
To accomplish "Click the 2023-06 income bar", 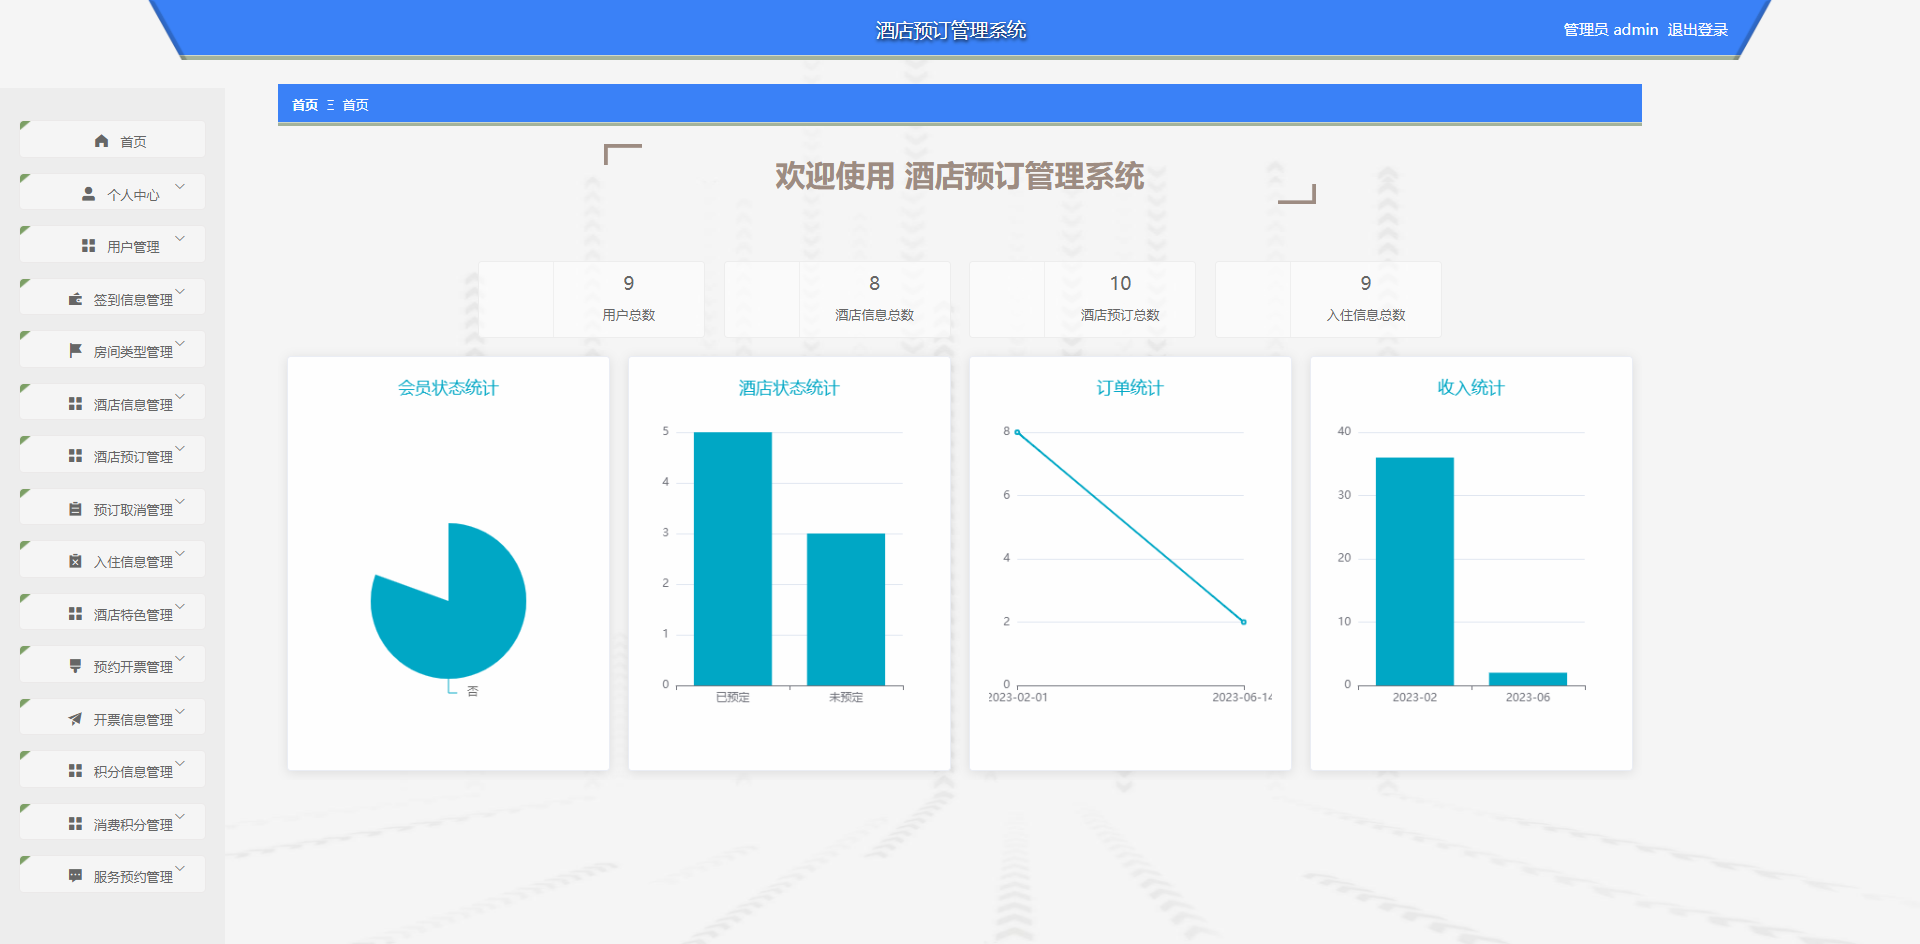I will 1527,679.
